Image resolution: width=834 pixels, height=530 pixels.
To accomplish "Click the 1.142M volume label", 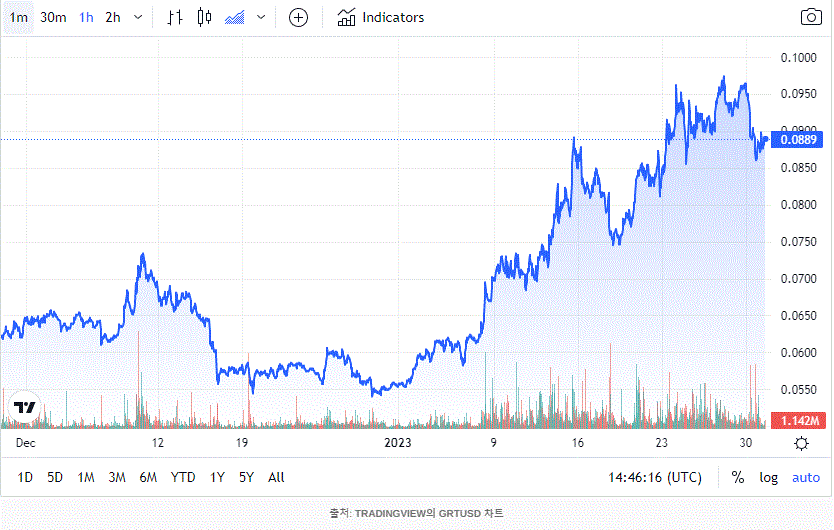I will (798, 421).
